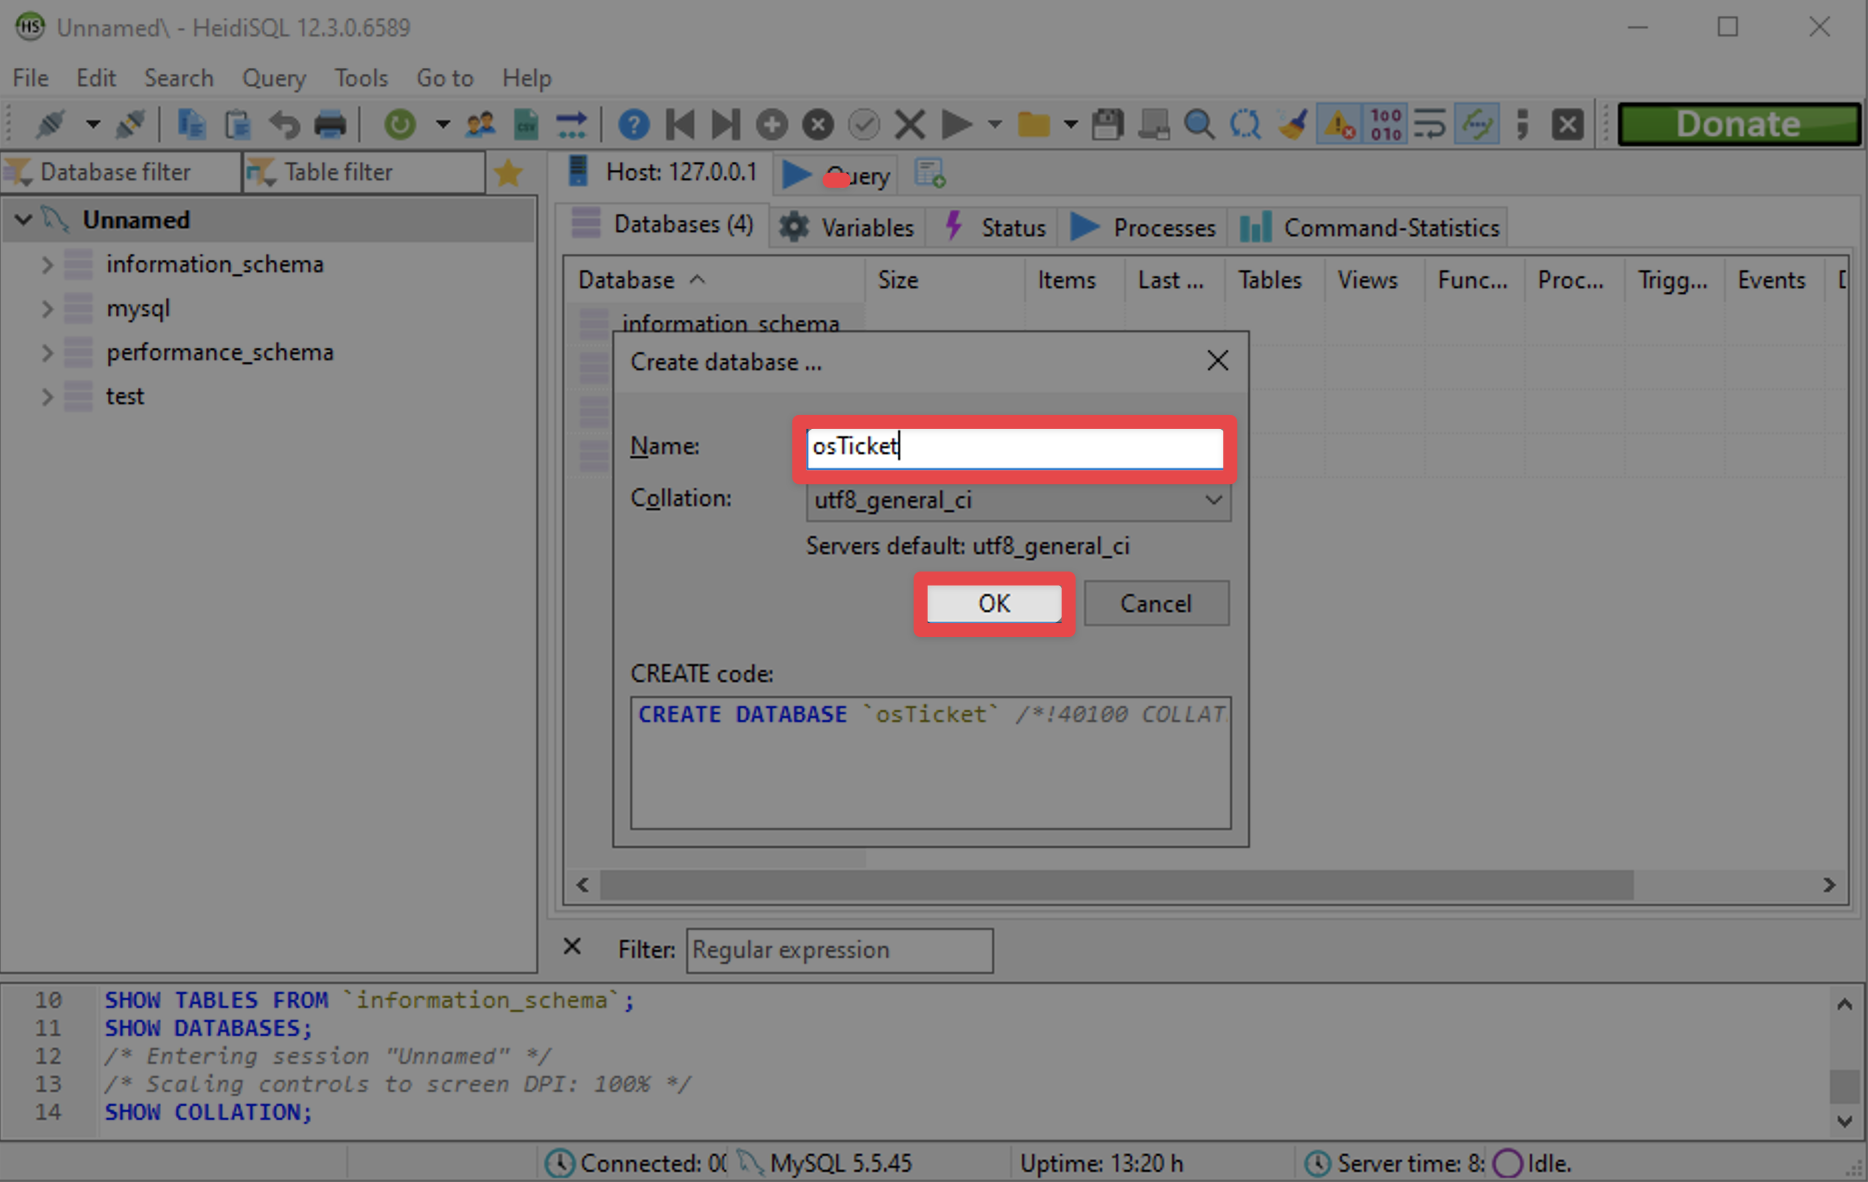
Task: Click the green Refresh icon
Action: [400, 124]
